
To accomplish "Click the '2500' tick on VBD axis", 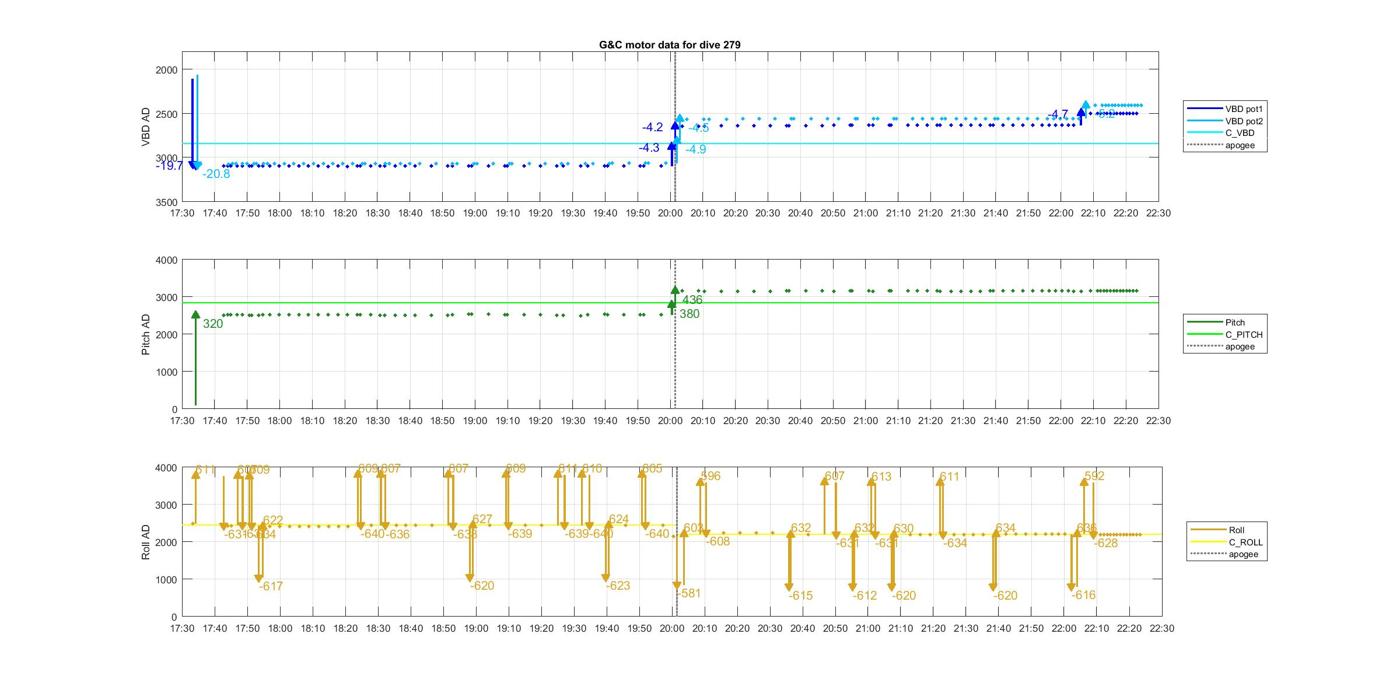I will pos(166,114).
